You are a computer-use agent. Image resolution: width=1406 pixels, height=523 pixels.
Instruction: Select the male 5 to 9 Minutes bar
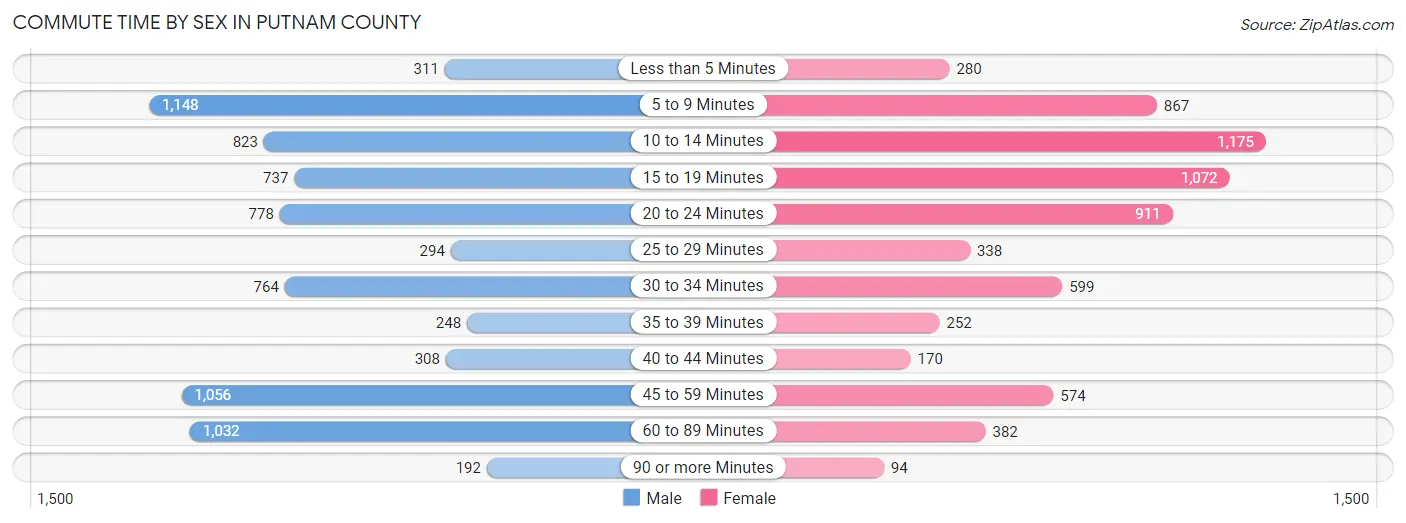(x=396, y=105)
